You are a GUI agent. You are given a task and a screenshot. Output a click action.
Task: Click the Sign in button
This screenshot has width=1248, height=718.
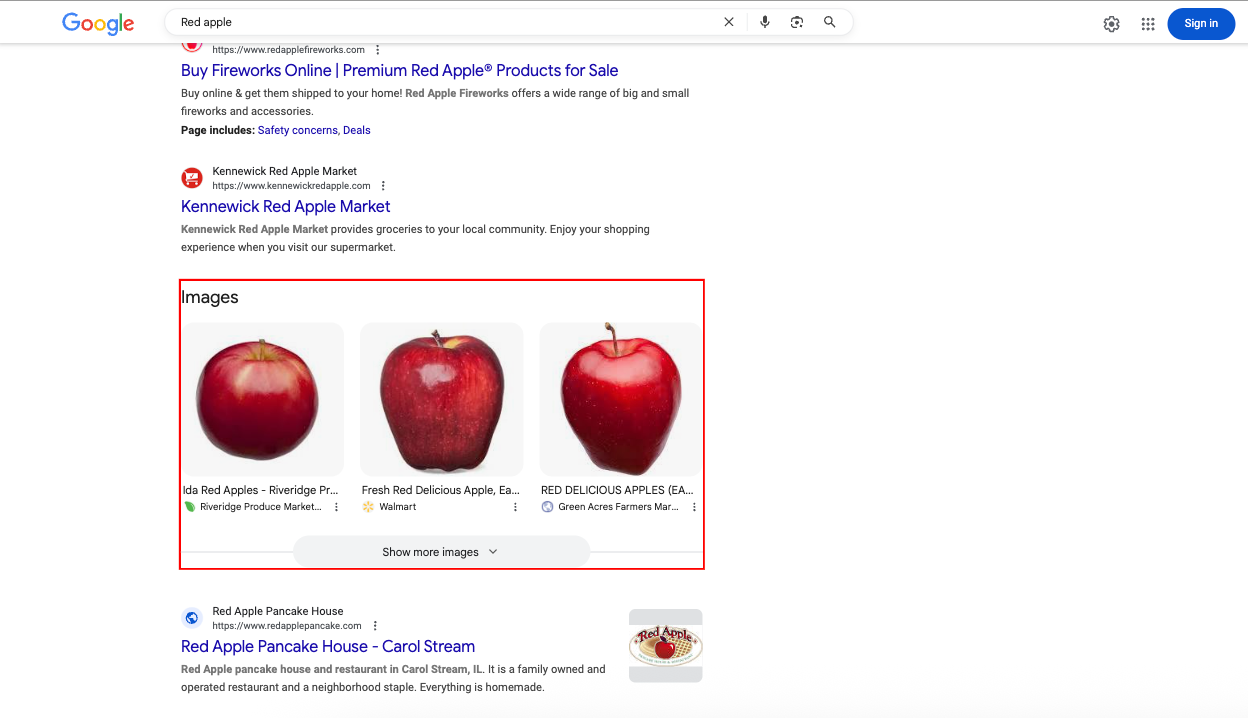(1201, 23)
